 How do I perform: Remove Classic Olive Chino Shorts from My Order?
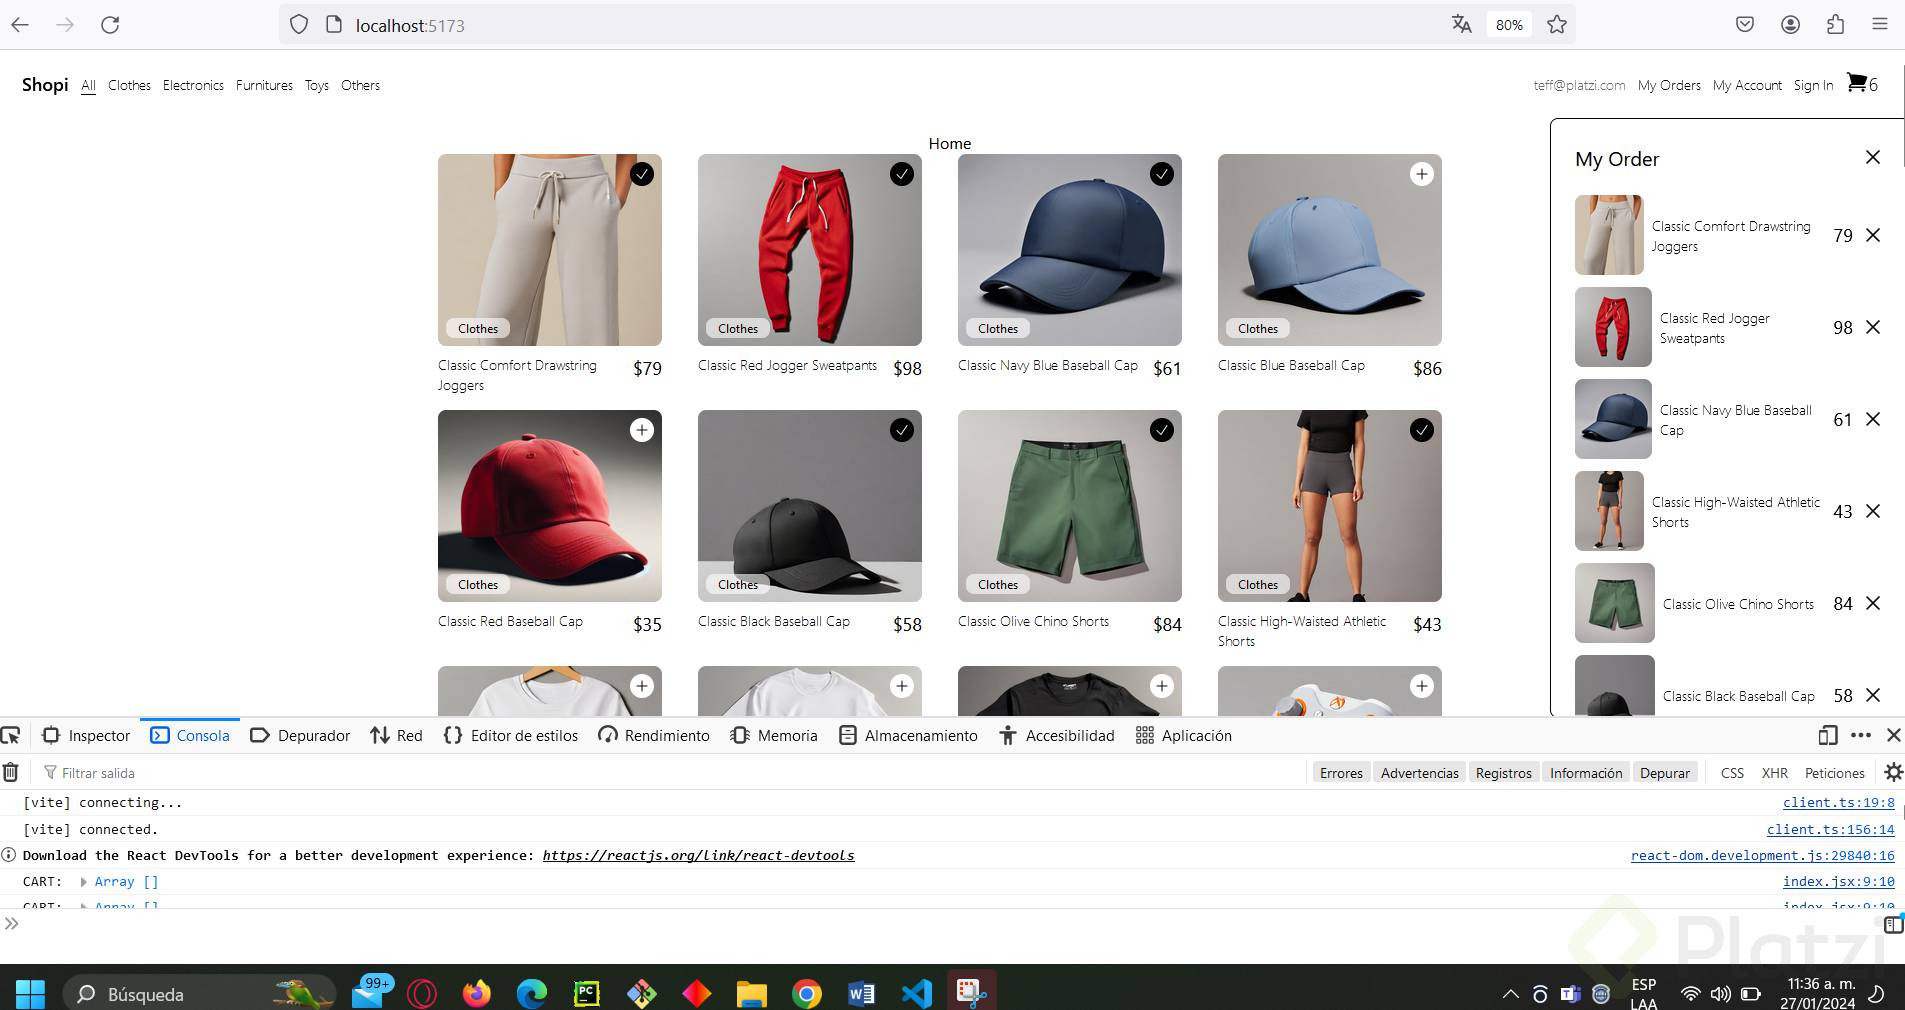click(1873, 603)
